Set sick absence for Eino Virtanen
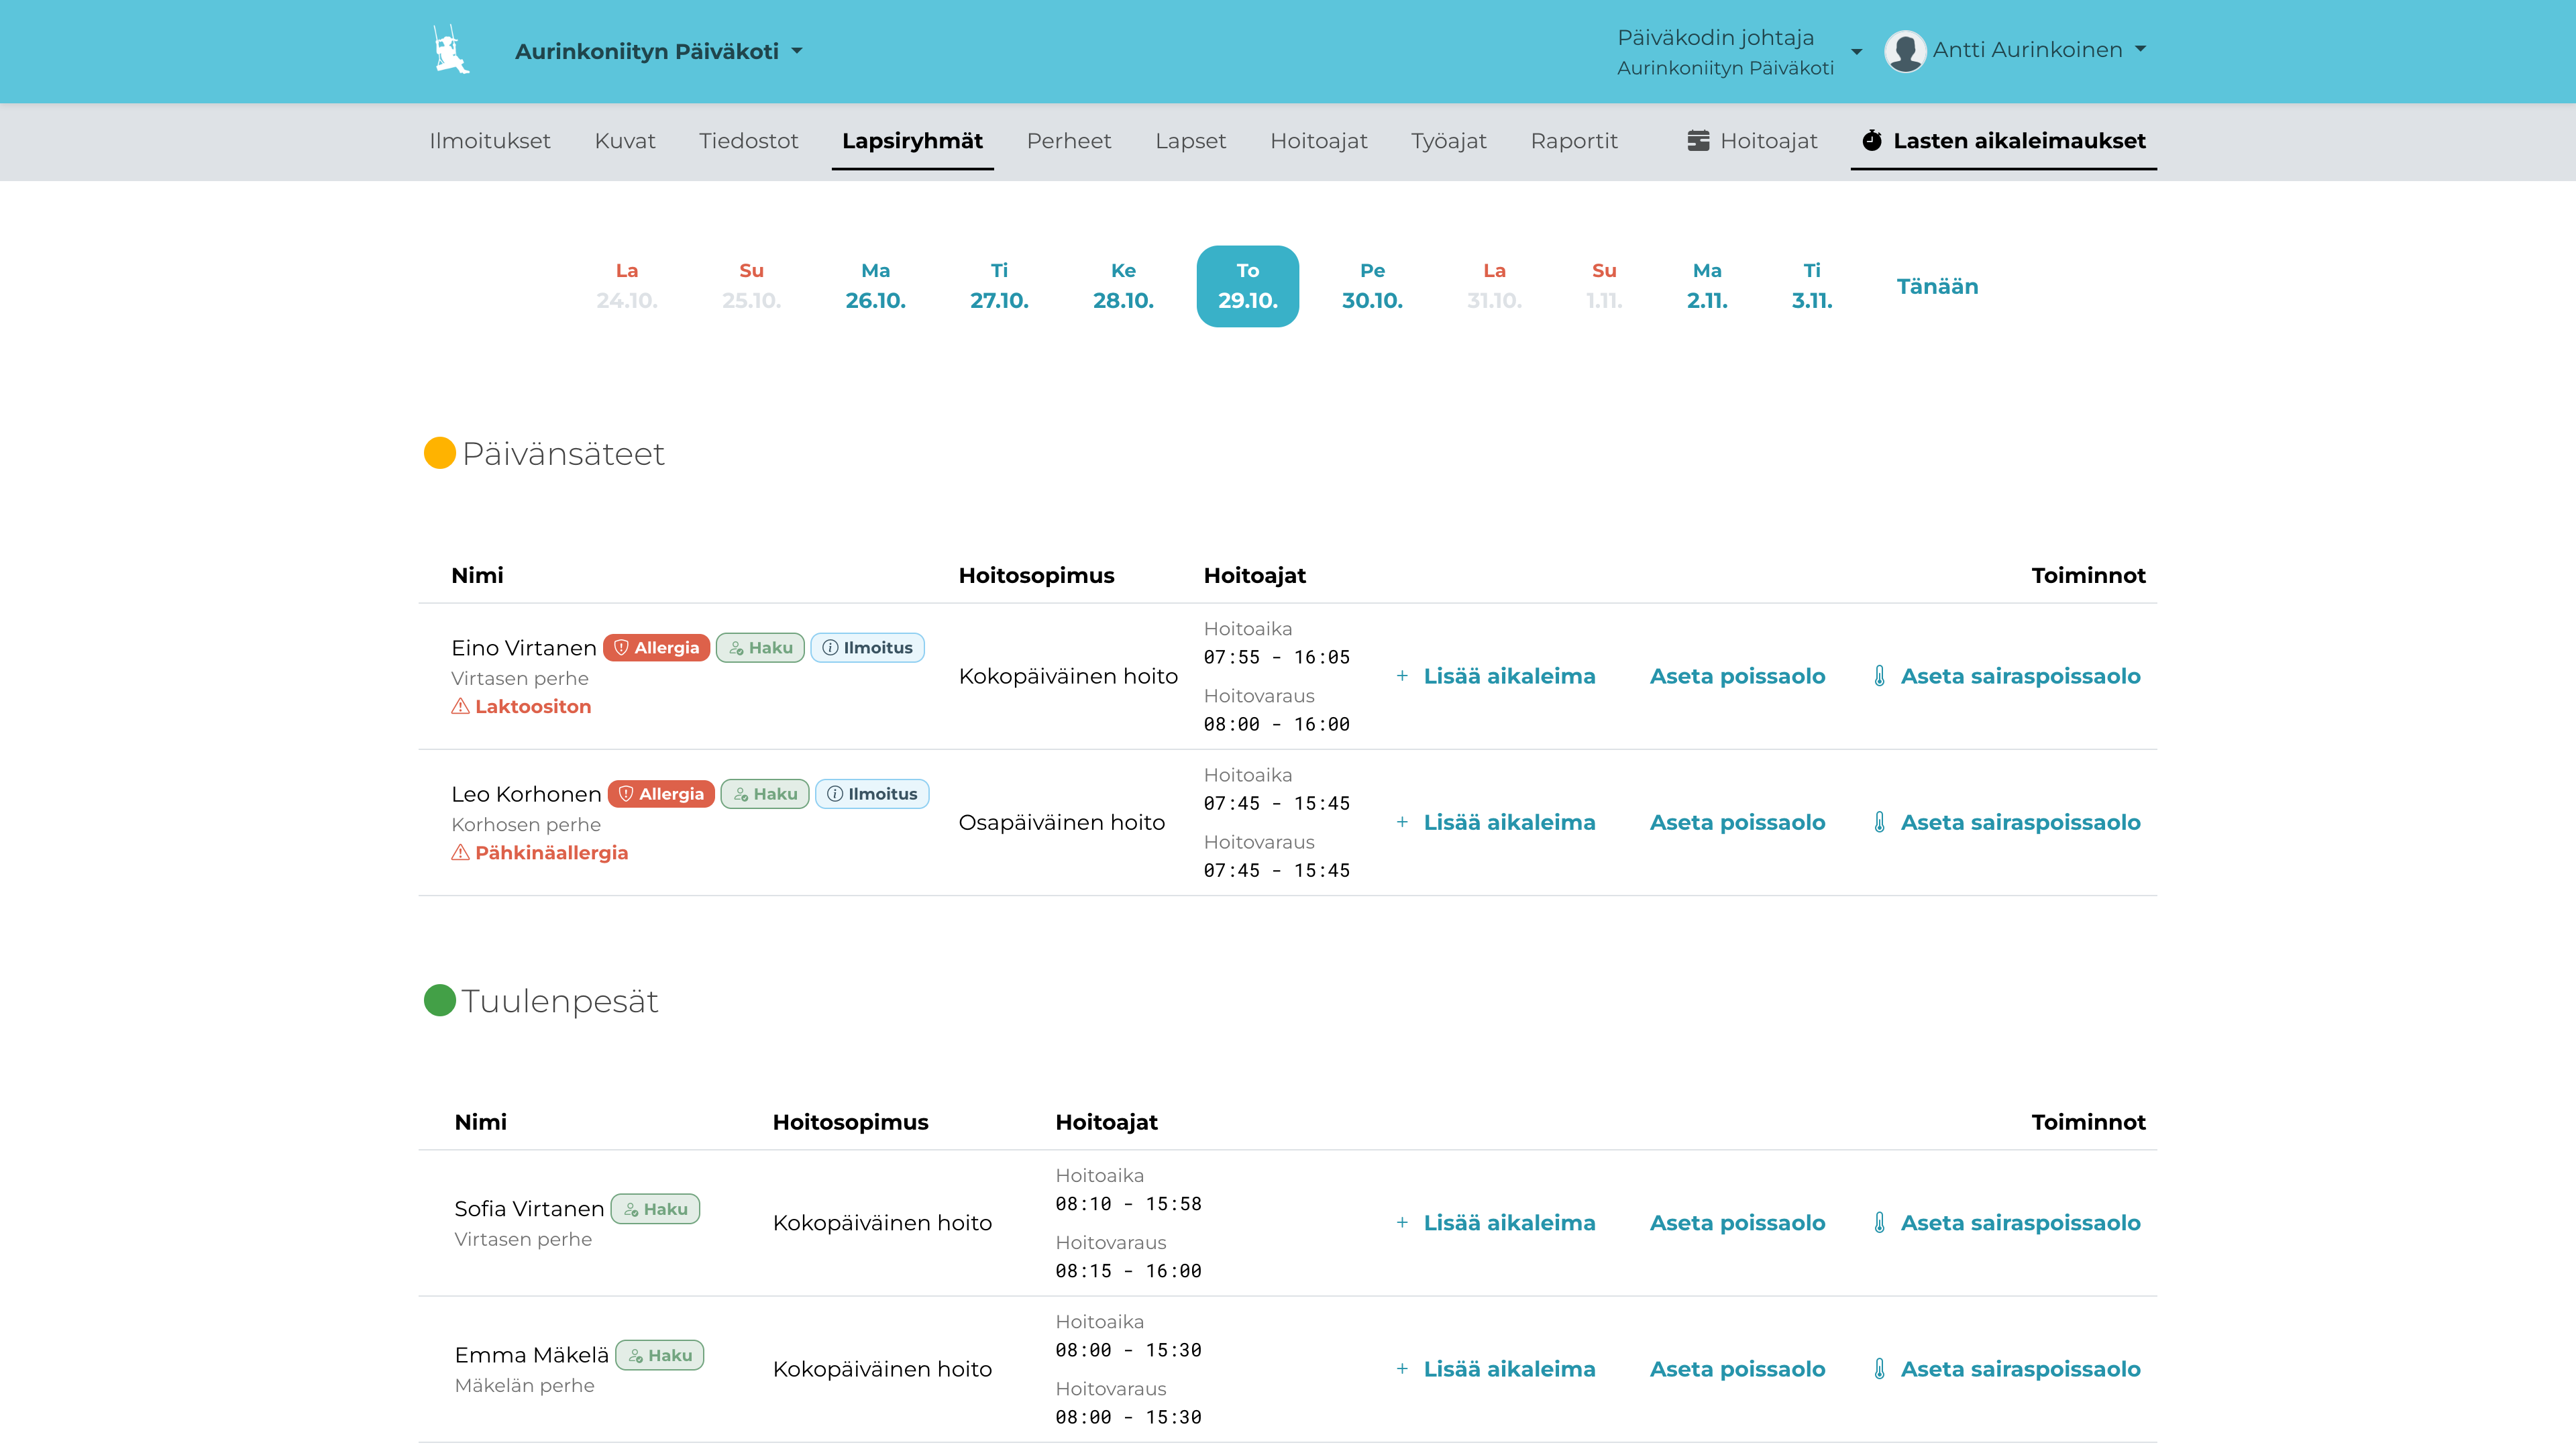Viewport: 2576px width, 1449px height. (x=2007, y=676)
